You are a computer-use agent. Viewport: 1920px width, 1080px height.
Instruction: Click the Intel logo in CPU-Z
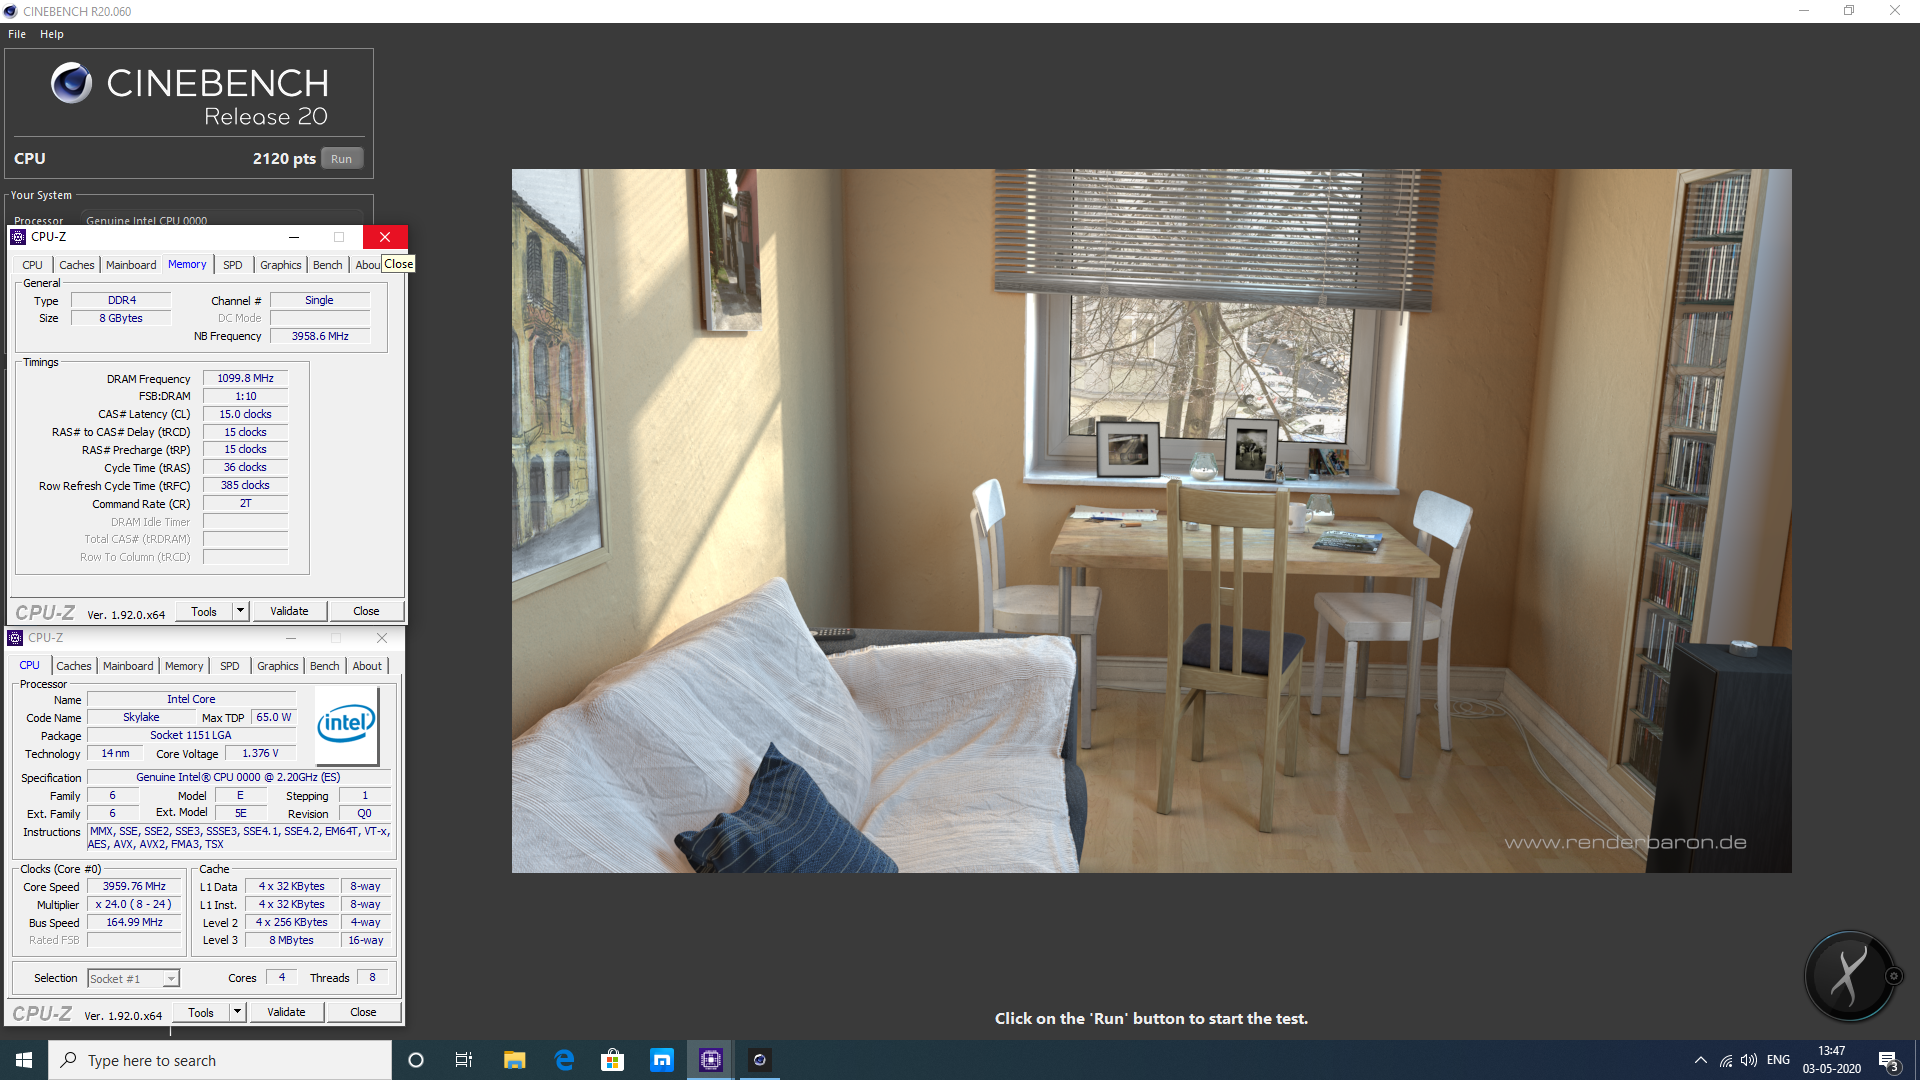coord(346,727)
